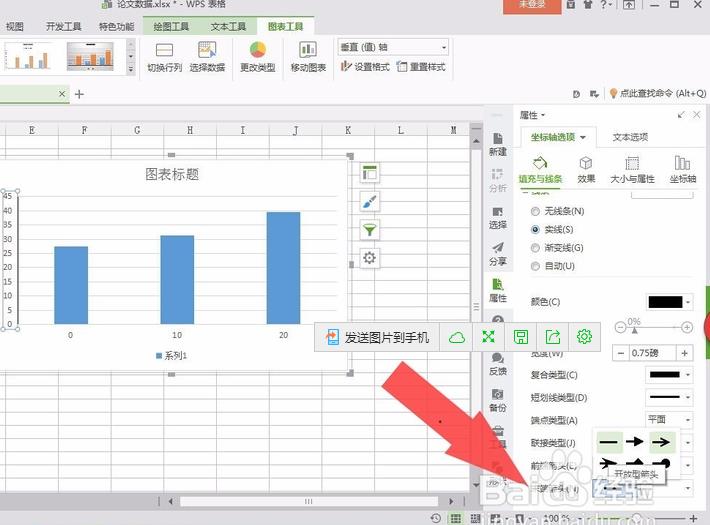Click the save icon in floating toolbar
The width and height of the screenshot is (710, 525).
pyautogui.click(x=521, y=337)
